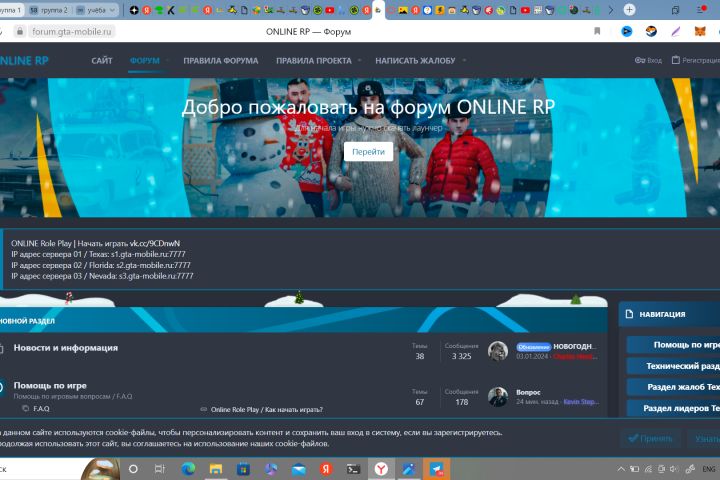720x480 pixels.
Task: Click the folder icon beside F.A.Q
Action: (x=25, y=408)
